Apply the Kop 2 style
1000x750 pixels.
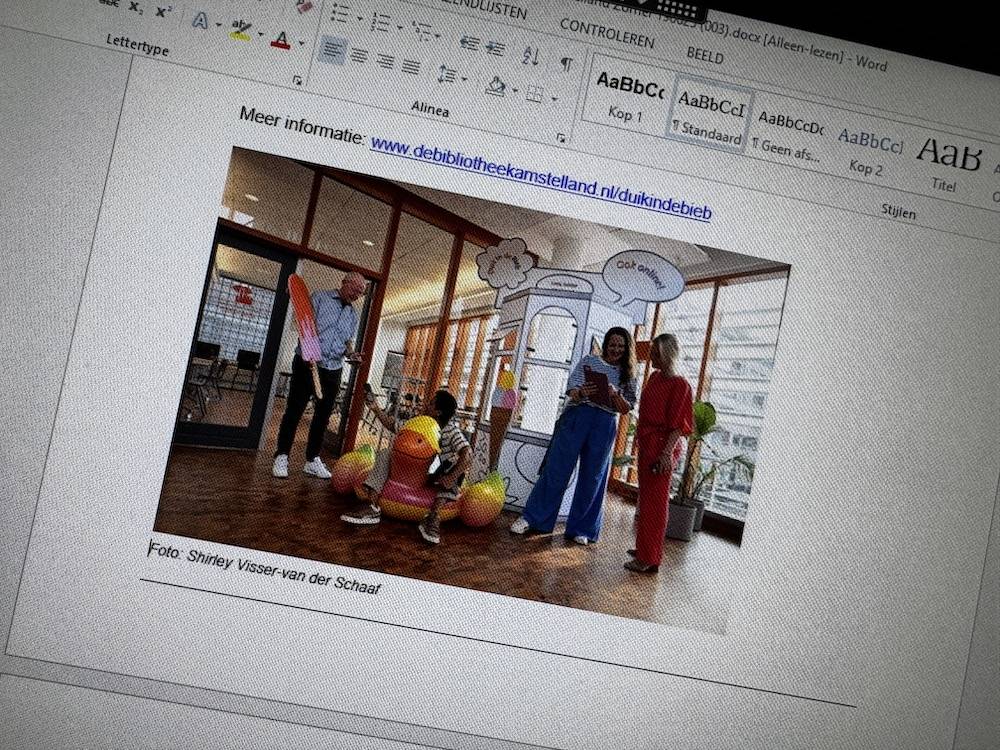[x=869, y=152]
